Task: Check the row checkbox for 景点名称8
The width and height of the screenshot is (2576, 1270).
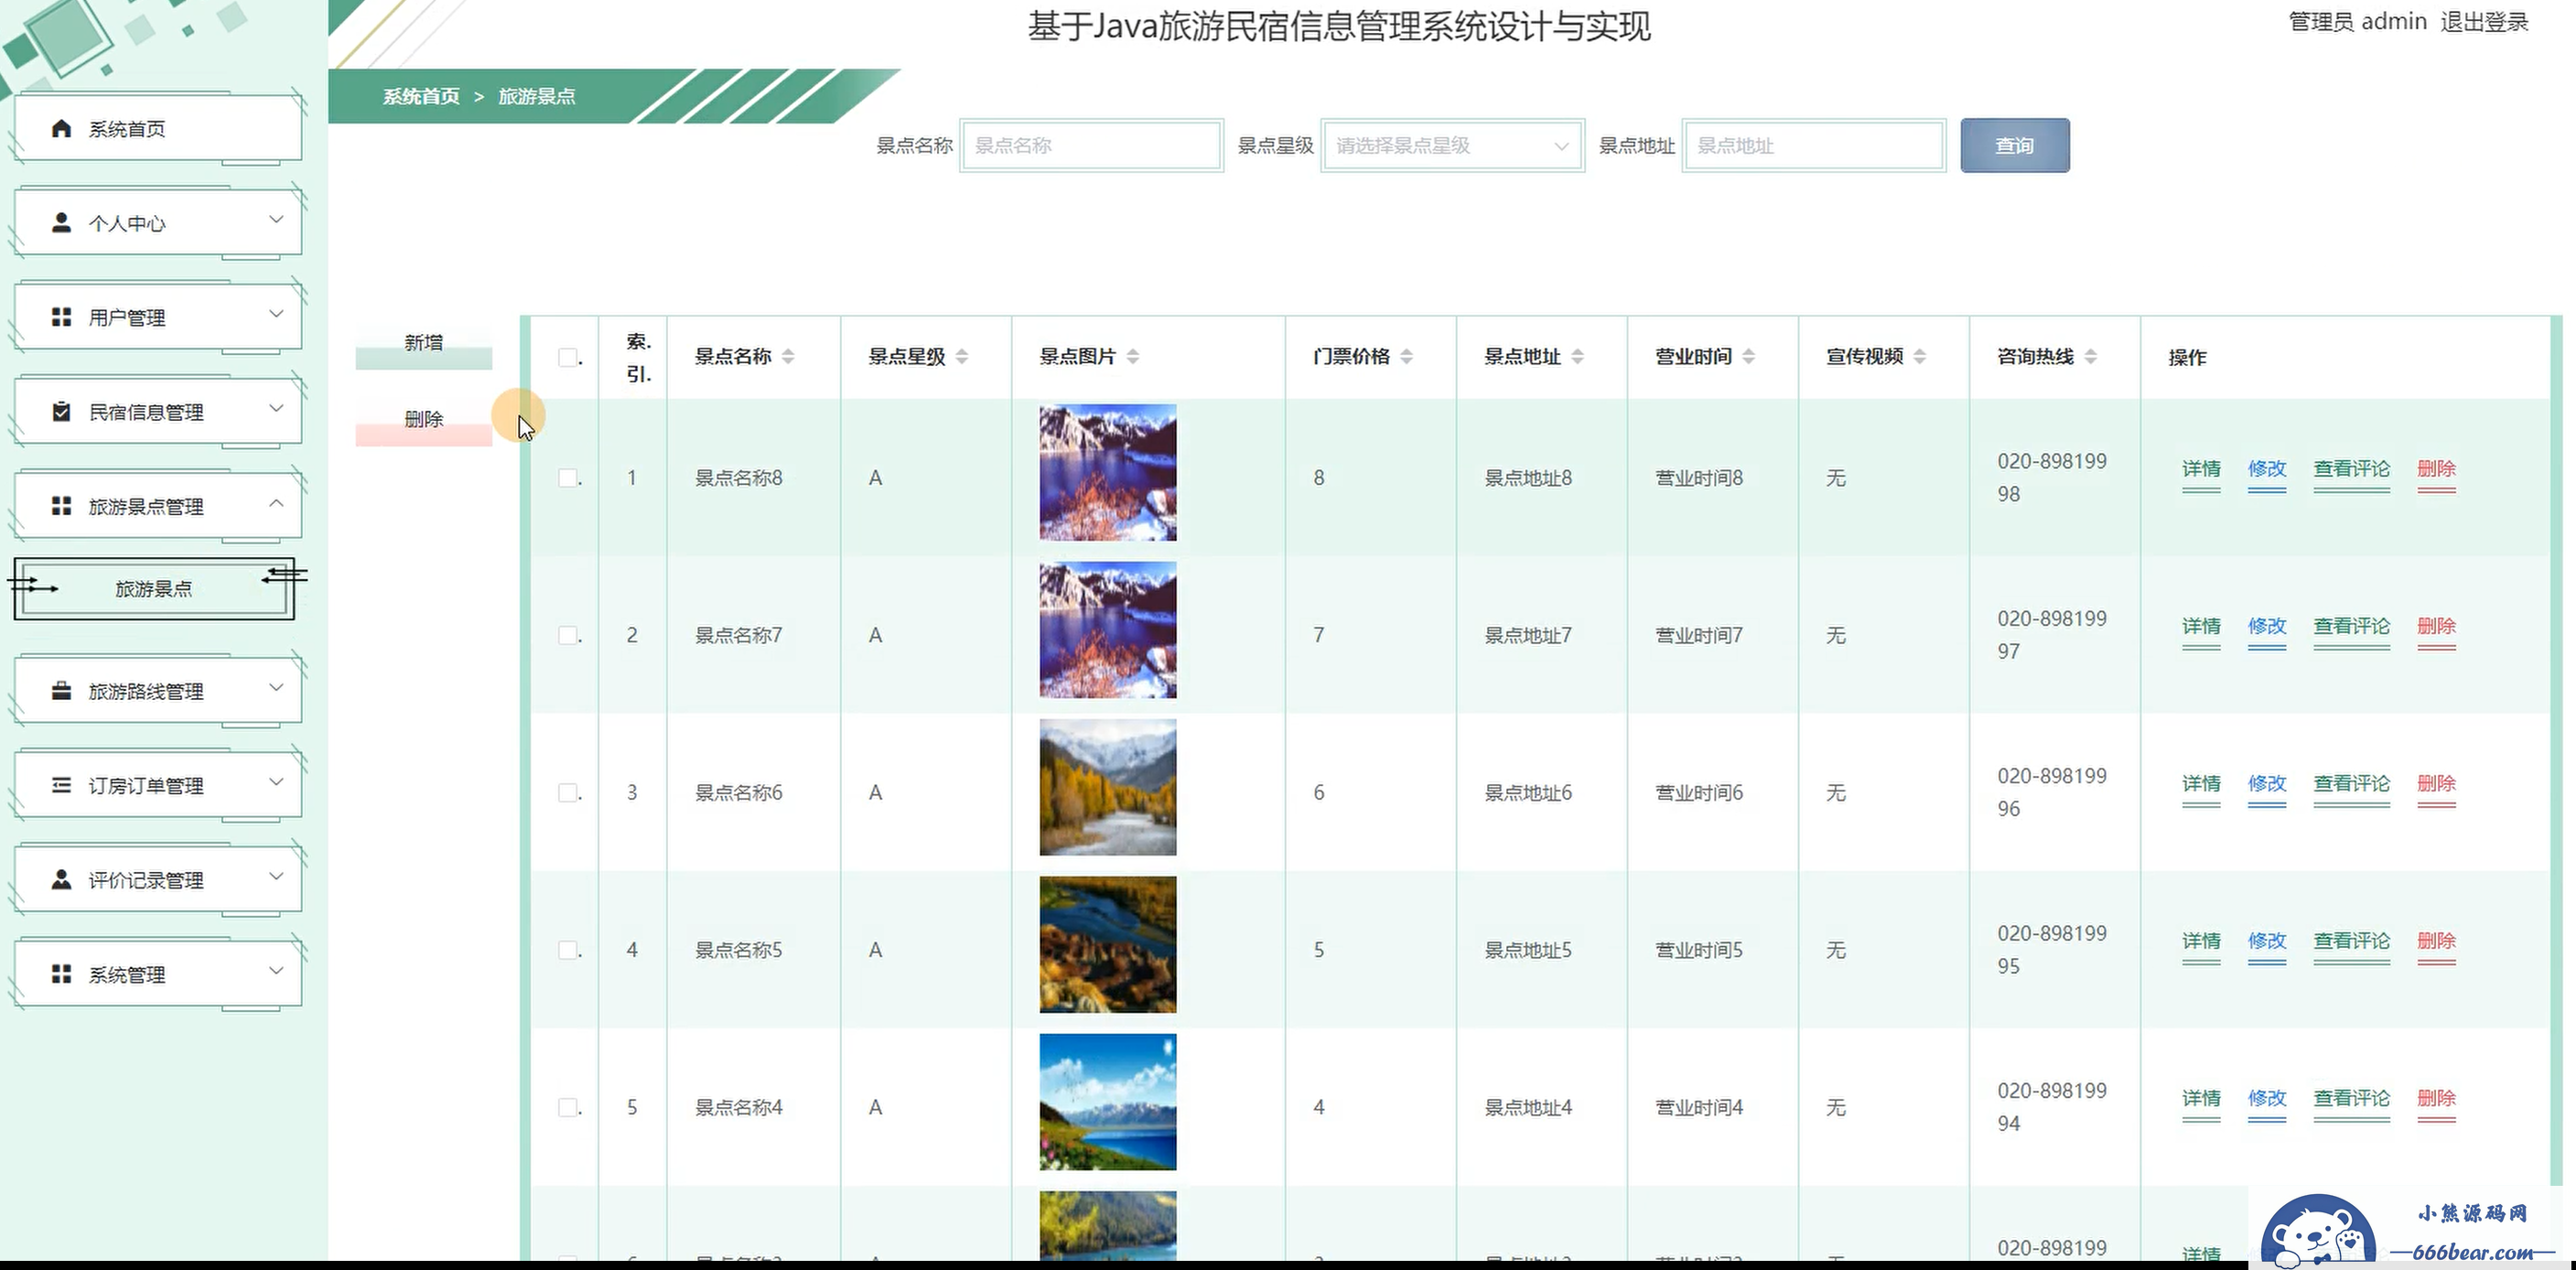Action: point(568,478)
